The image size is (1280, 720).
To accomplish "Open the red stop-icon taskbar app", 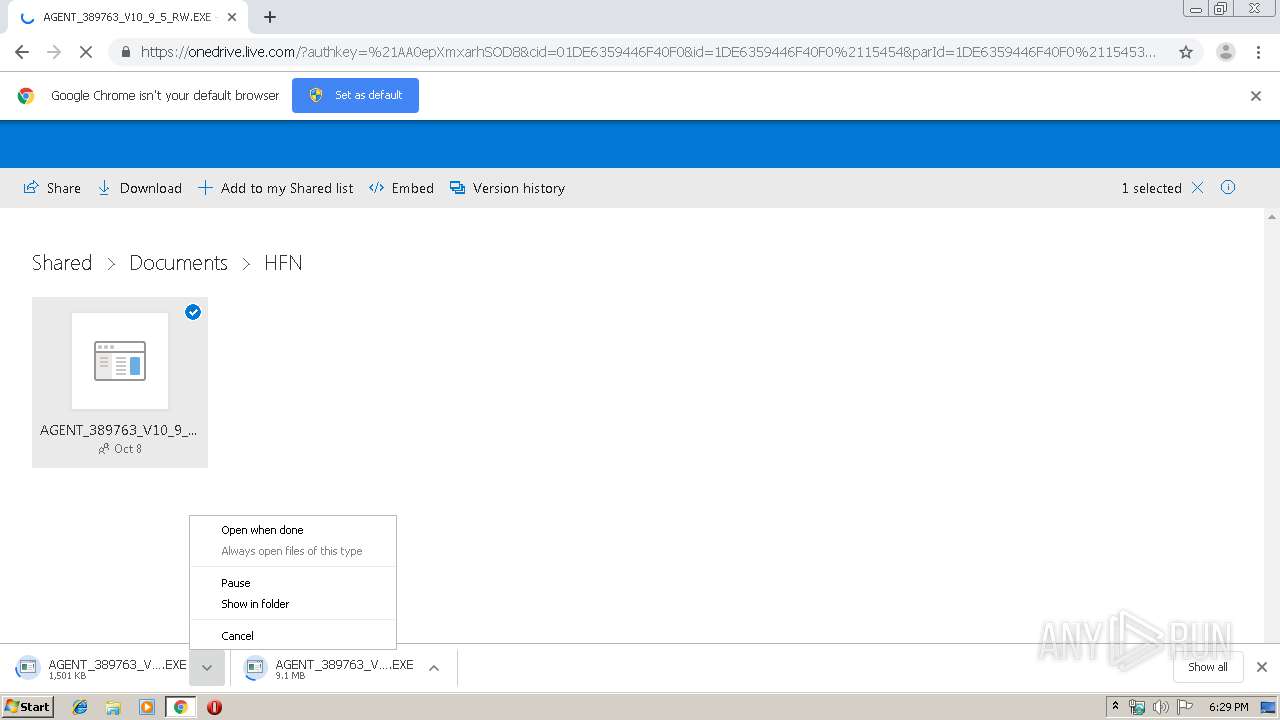I will (214, 707).
